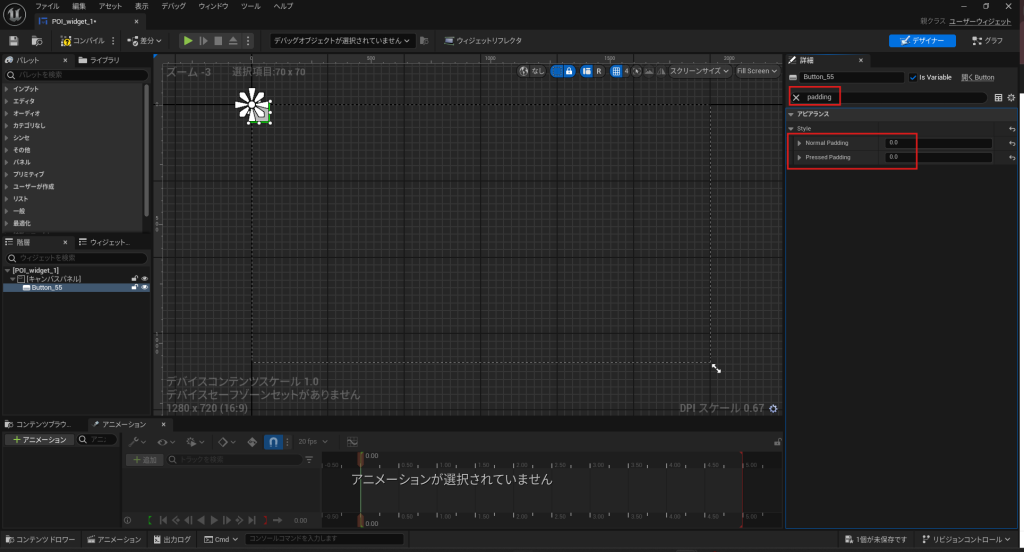This screenshot has width=1024, height=552.
Task: Click the DPI scale settings gear
Action: tap(773, 408)
